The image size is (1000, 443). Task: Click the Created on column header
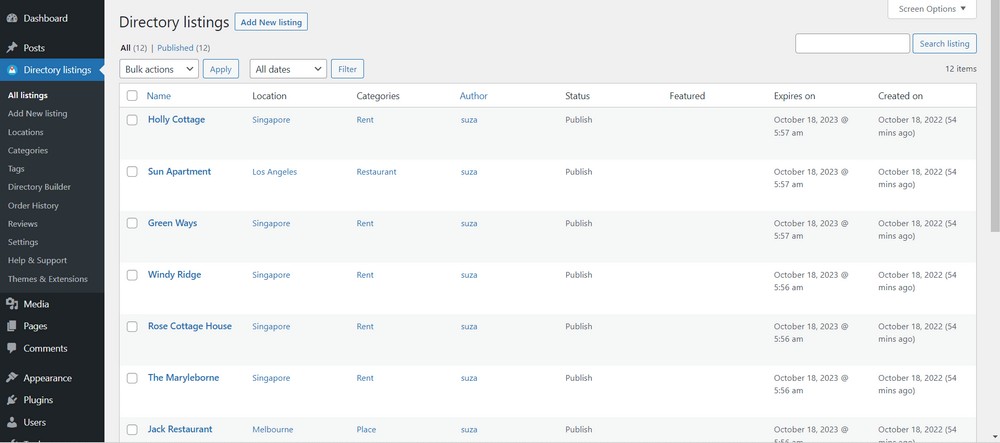pyautogui.click(x=900, y=96)
